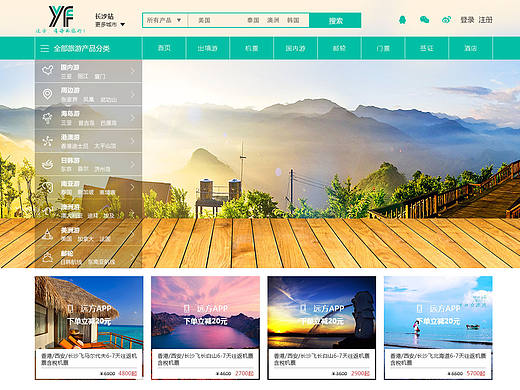Expand the 南亚游 category chevron
This screenshot has height=390, width=520.
point(133,187)
